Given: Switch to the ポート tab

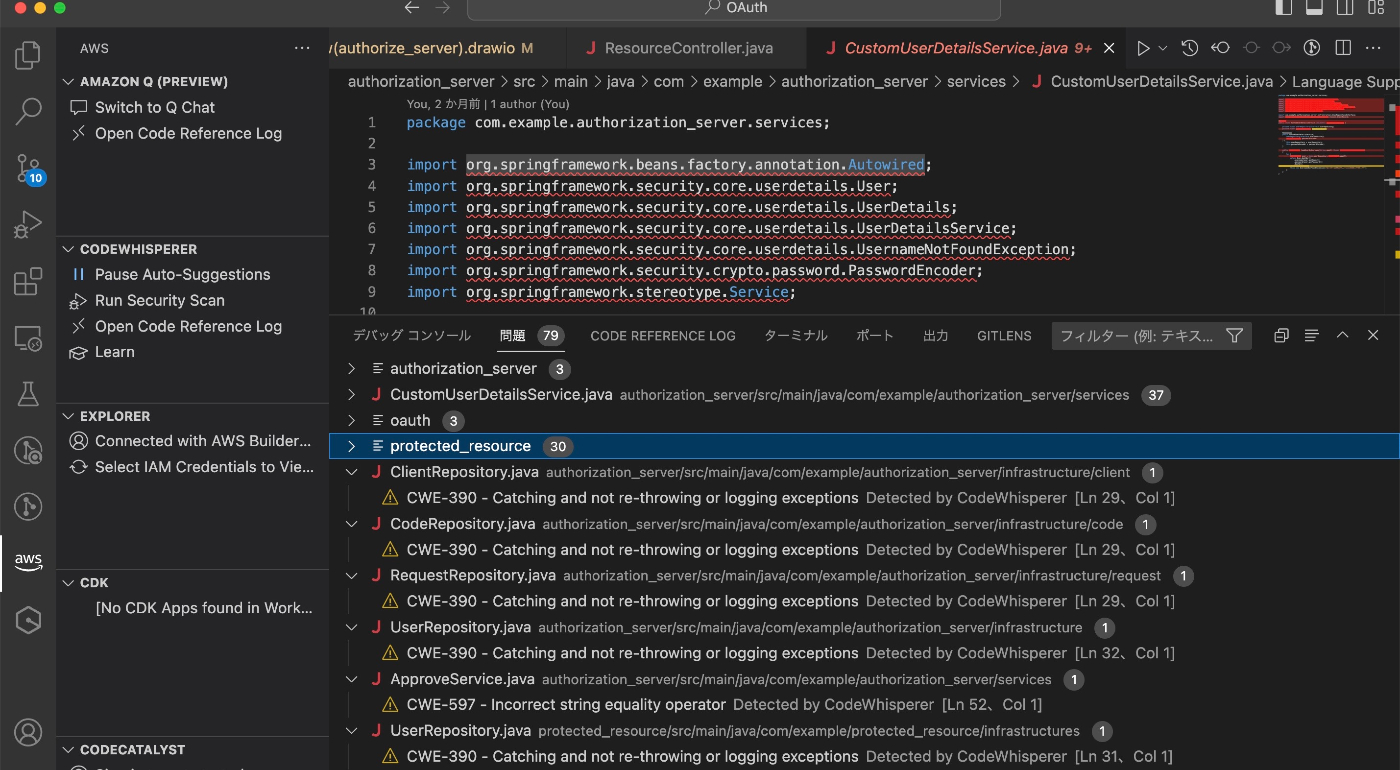Looking at the screenshot, I should point(875,336).
